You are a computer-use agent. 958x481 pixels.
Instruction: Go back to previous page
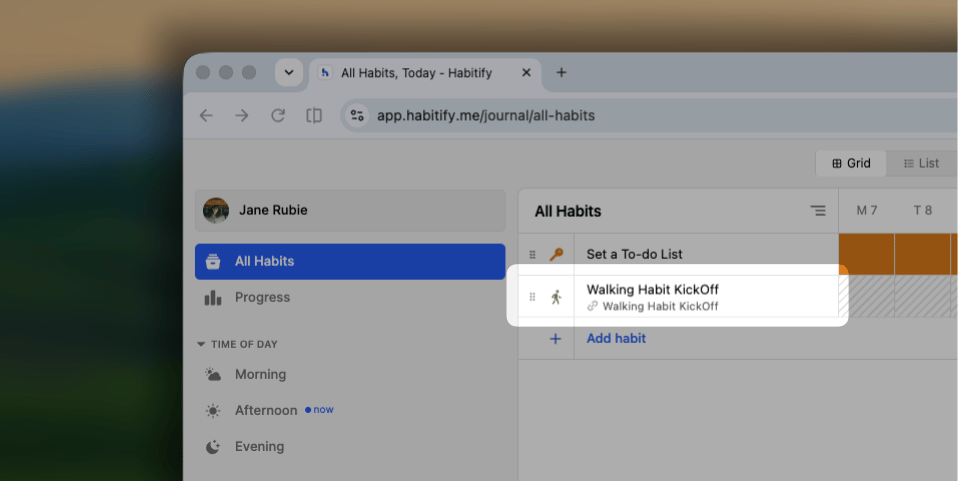pos(207,116)
